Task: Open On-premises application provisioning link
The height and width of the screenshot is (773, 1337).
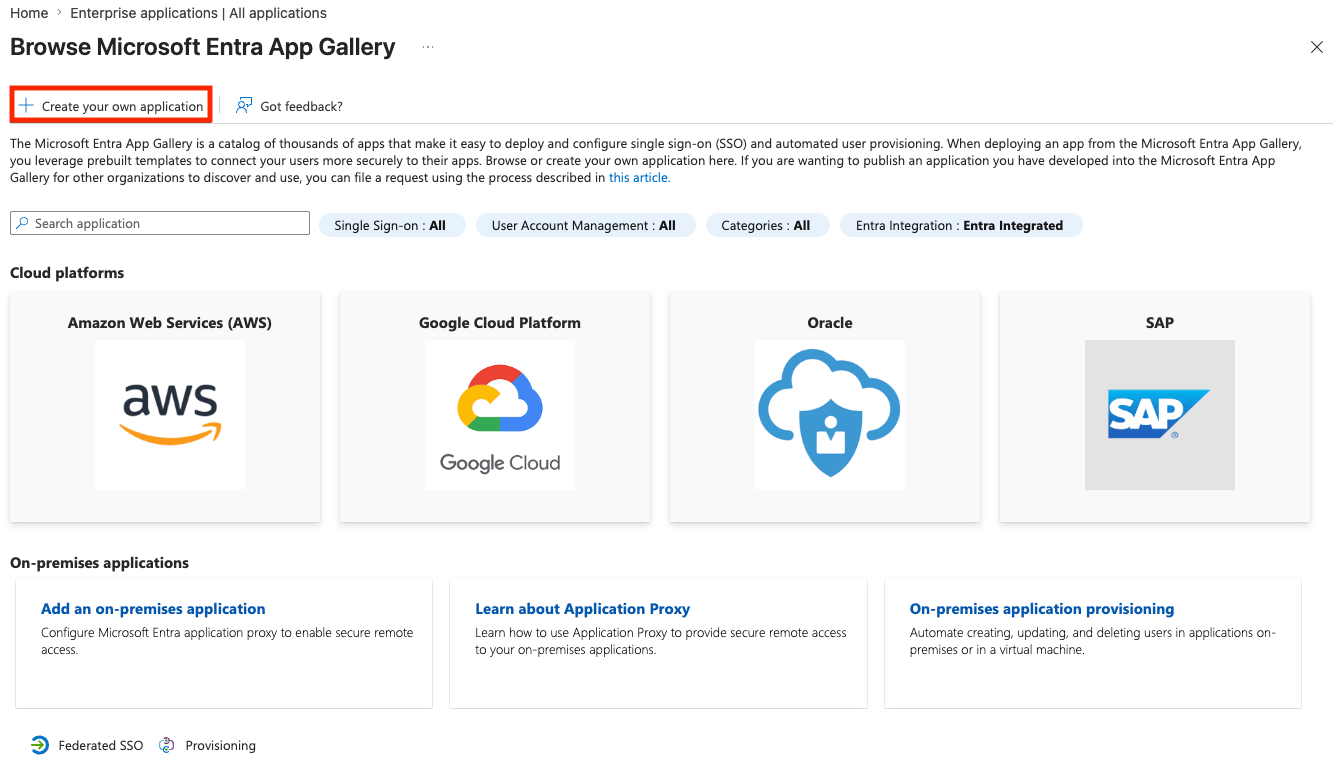Action: [1042, 609]
